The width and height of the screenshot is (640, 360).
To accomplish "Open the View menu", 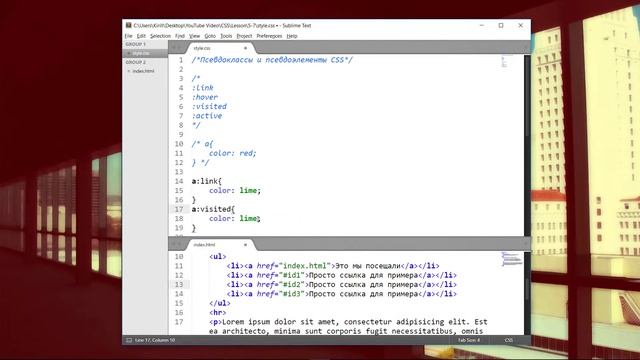I will click(x=195, y=36).
